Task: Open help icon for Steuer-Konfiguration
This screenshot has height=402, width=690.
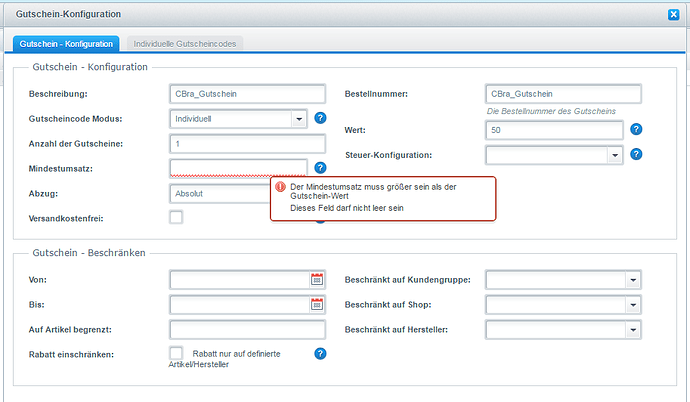Action: (x=636, y=154)
